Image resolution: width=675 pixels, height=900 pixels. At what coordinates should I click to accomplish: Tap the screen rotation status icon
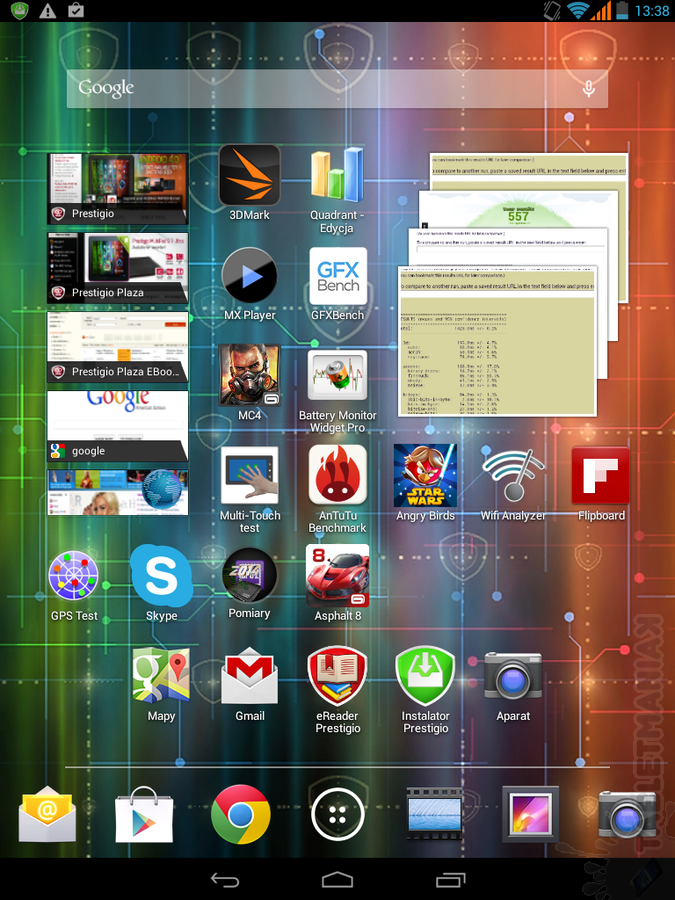click(x=552, y=10)
